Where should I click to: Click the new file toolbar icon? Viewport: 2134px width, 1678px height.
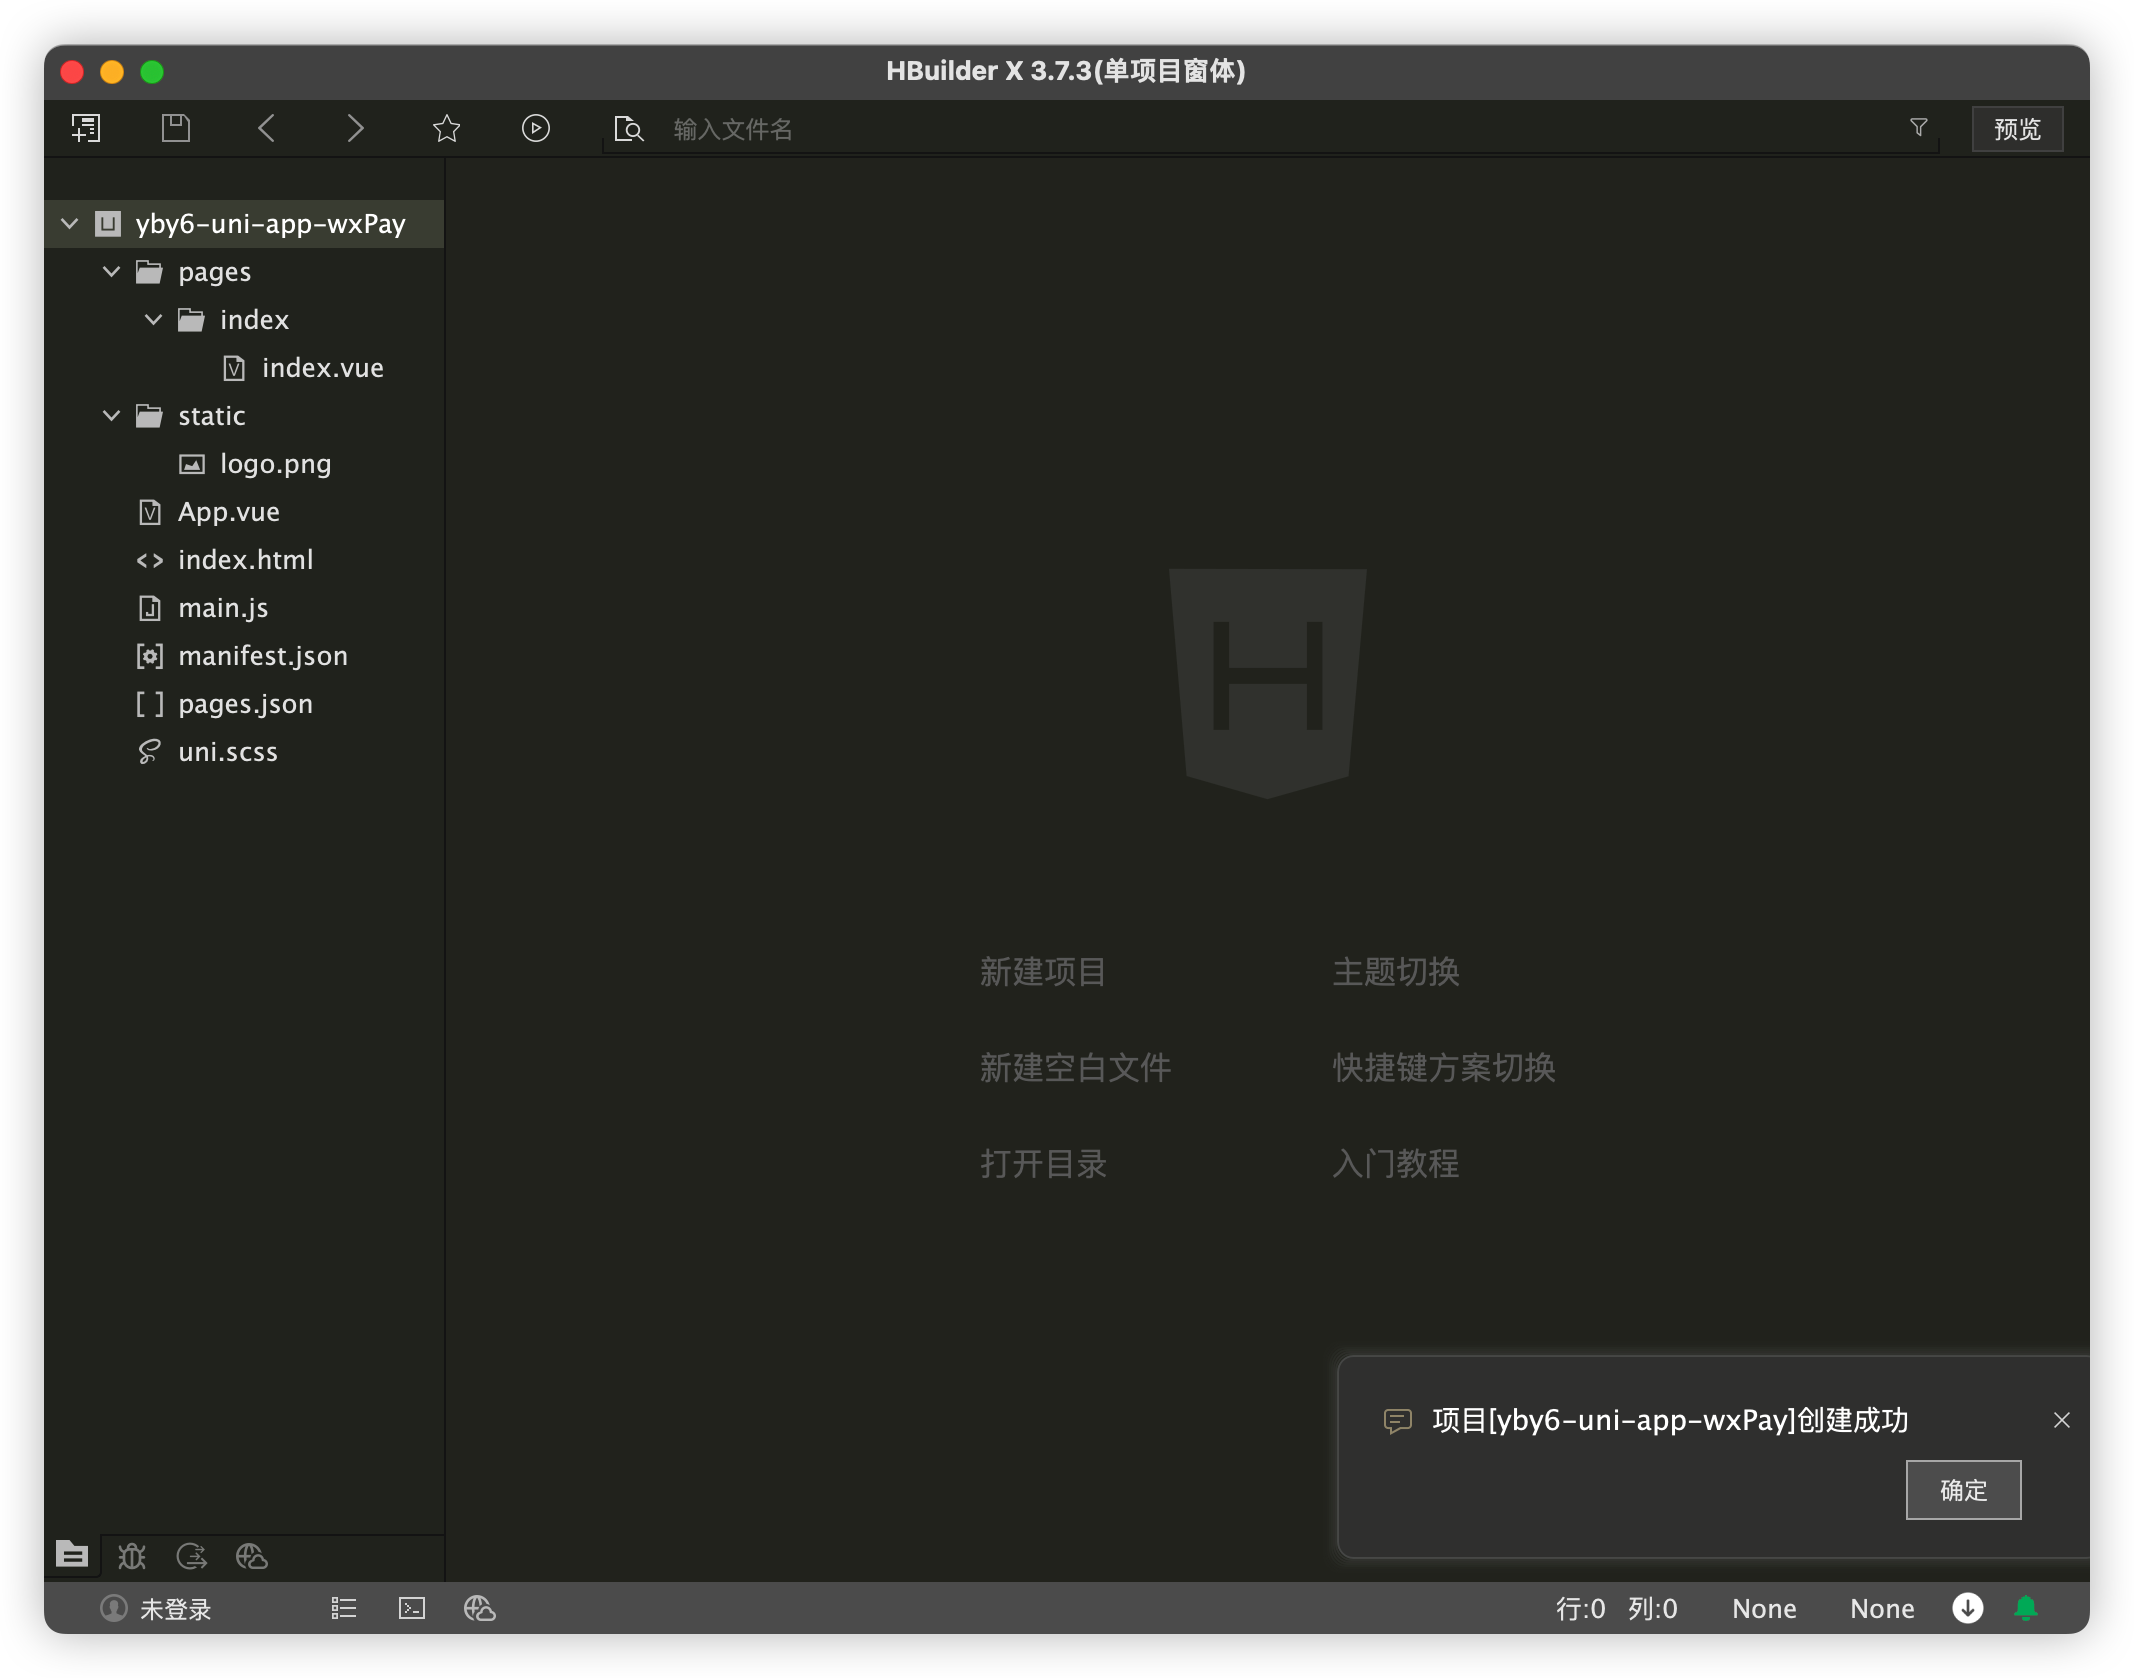[86, 128]
